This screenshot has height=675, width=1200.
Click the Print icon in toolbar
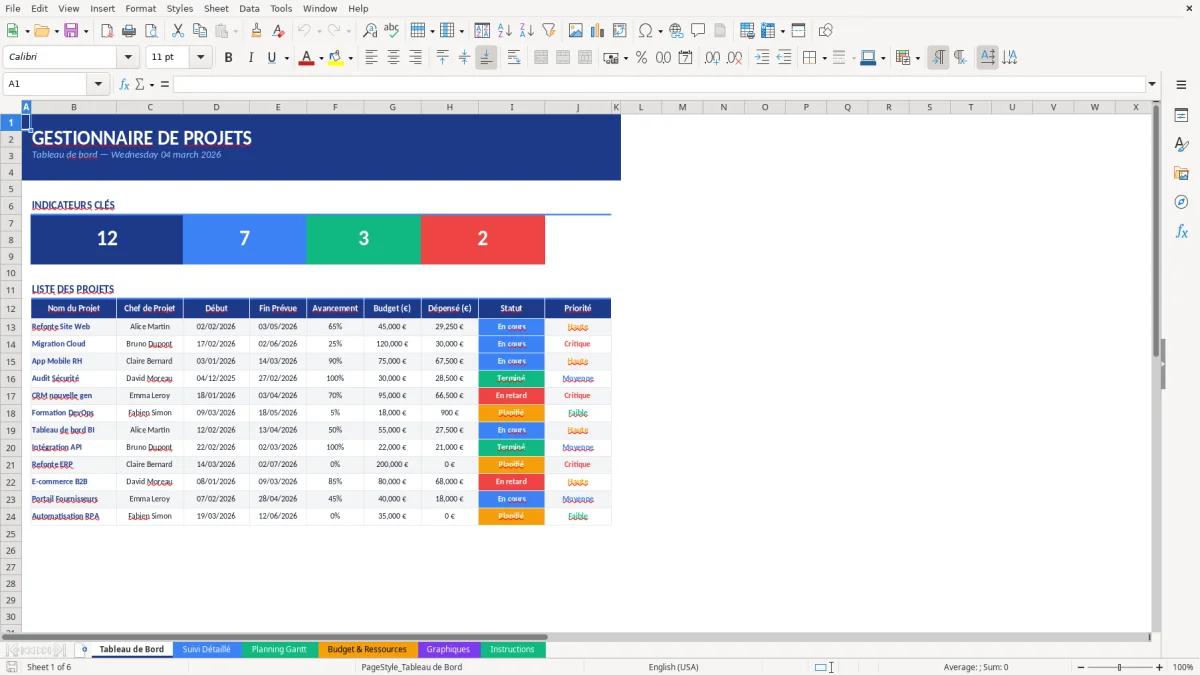coord(129,31)
